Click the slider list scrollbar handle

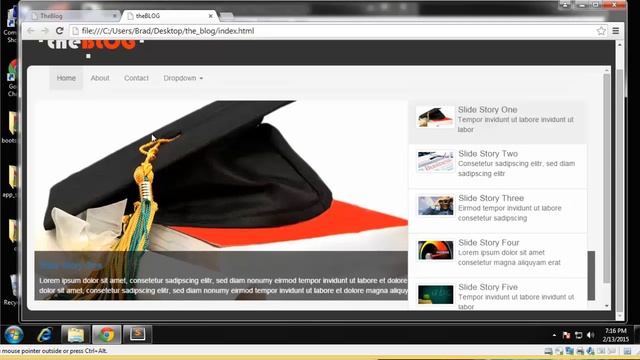coord(591,276)
